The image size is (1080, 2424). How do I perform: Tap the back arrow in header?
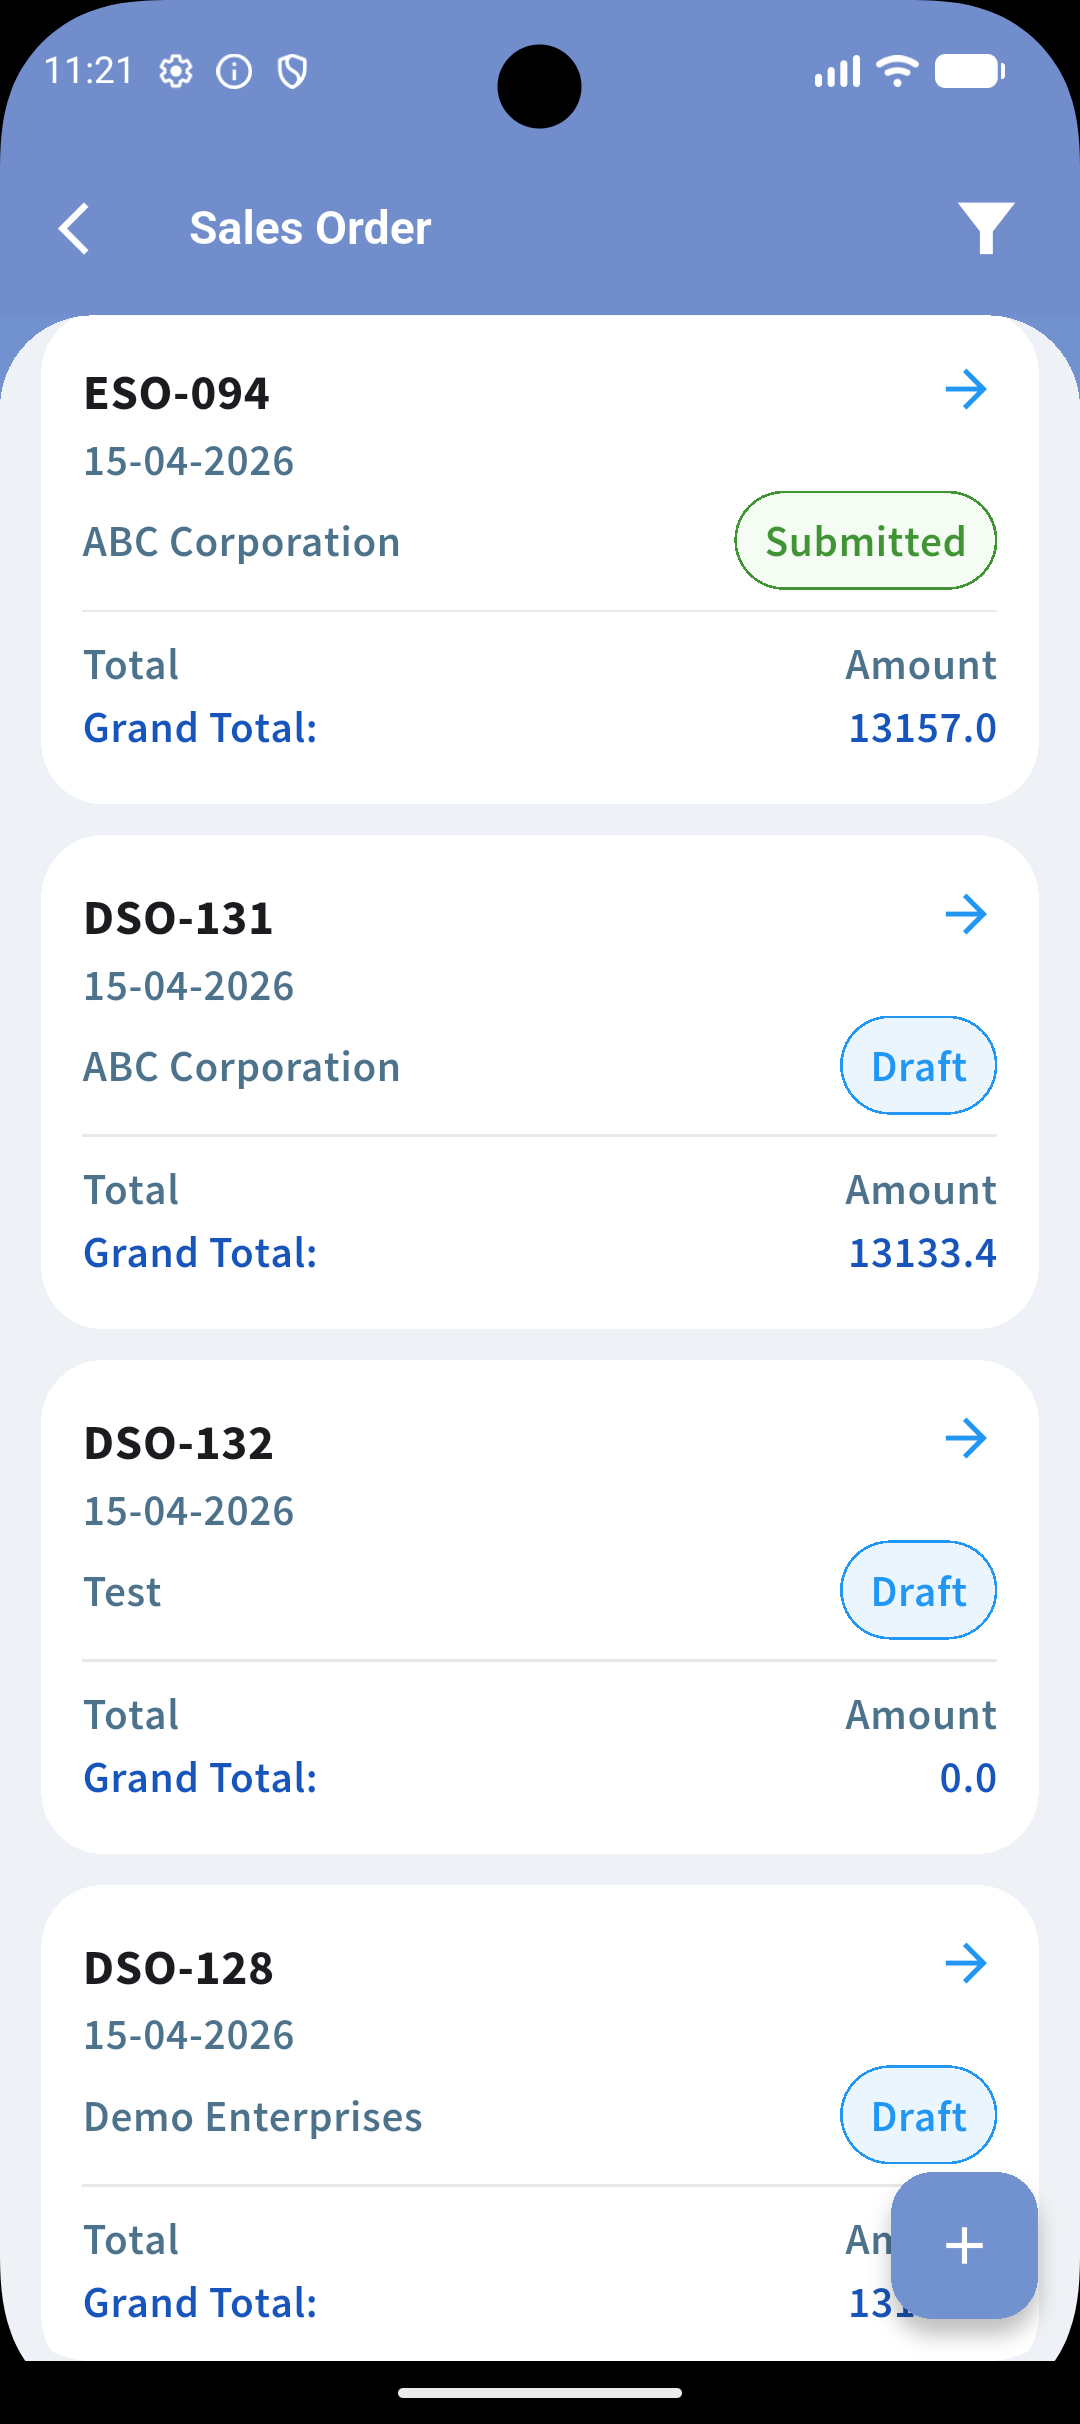pyautogui.click(x=74, y=229)
